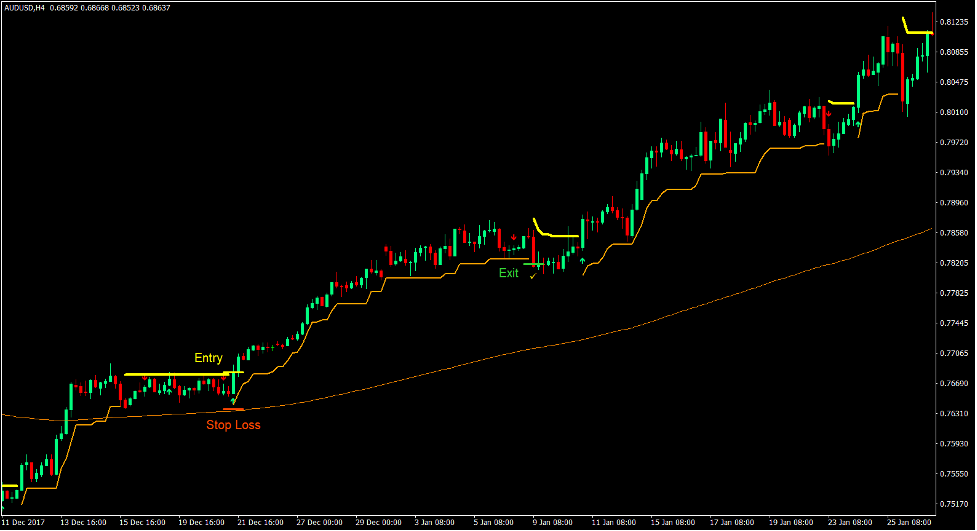Click the 0.78205 price axis label
Screen dimensions: 977x531
point(954,264)
